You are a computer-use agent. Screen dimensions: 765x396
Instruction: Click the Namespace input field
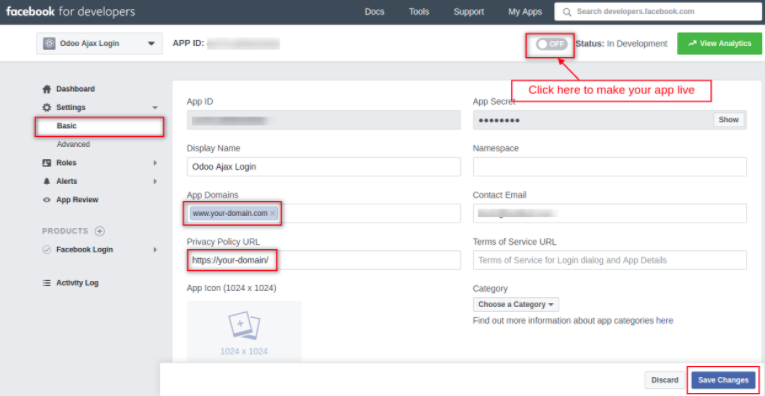click(x=609, y=167)
